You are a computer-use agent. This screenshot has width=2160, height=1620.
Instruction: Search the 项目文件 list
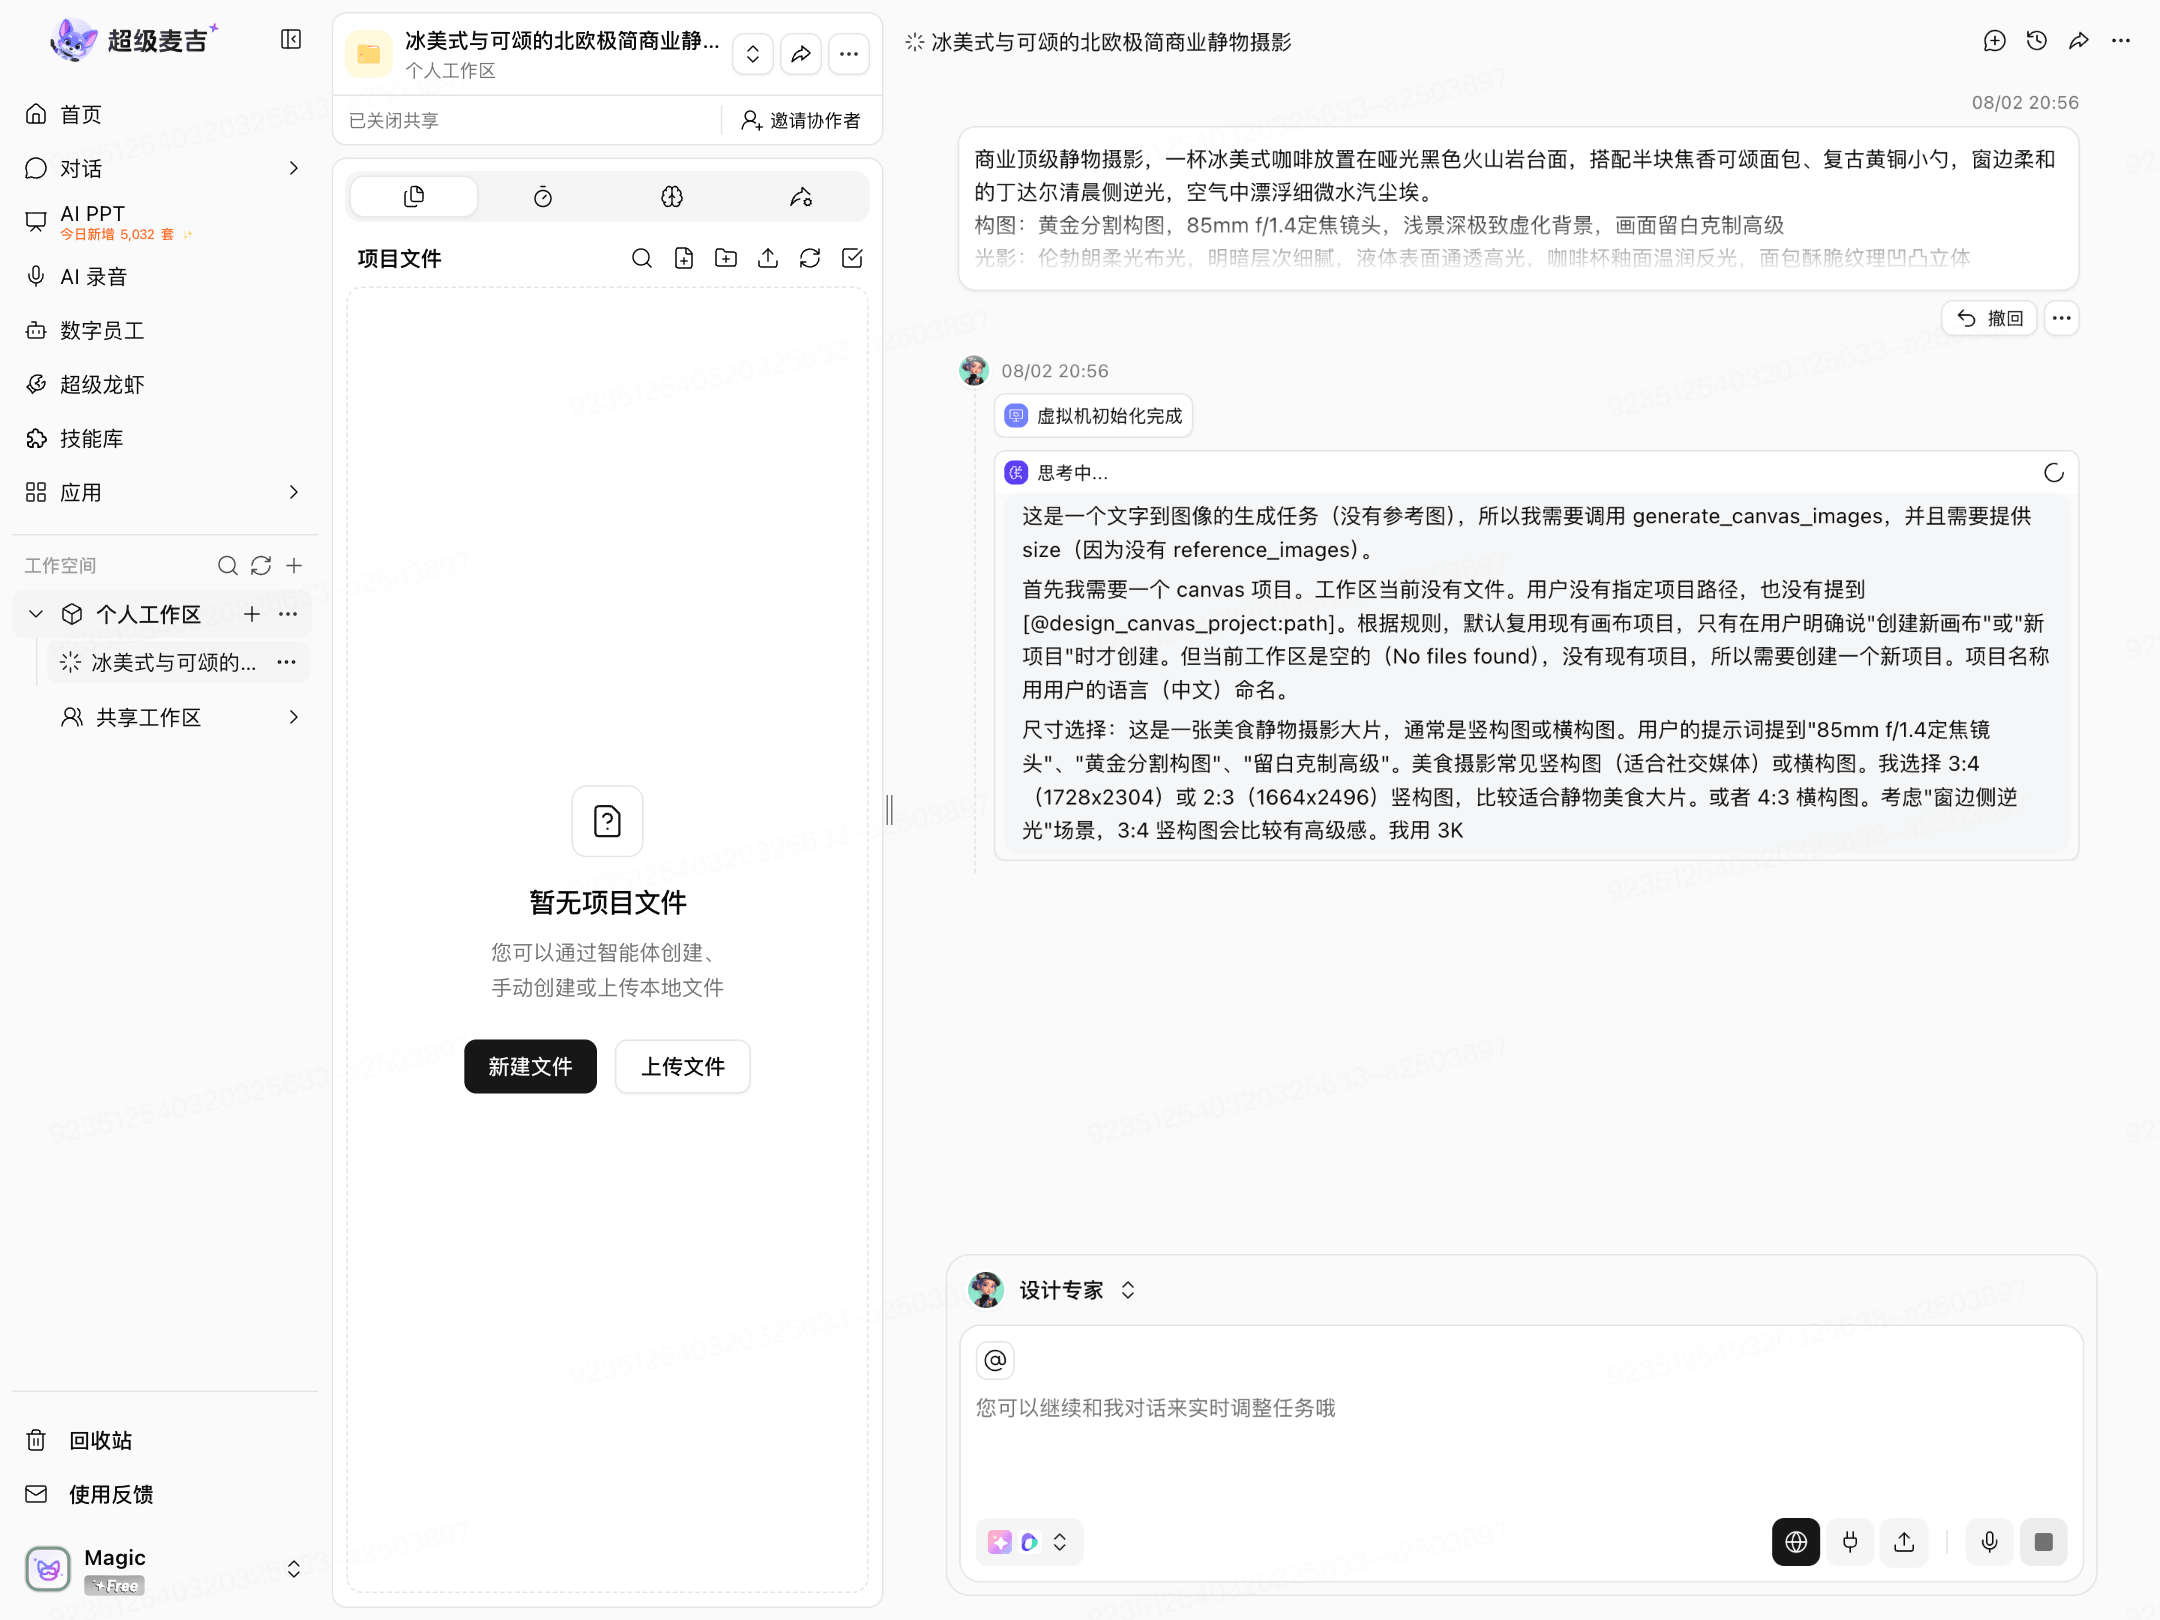click(x=642, y=259)
